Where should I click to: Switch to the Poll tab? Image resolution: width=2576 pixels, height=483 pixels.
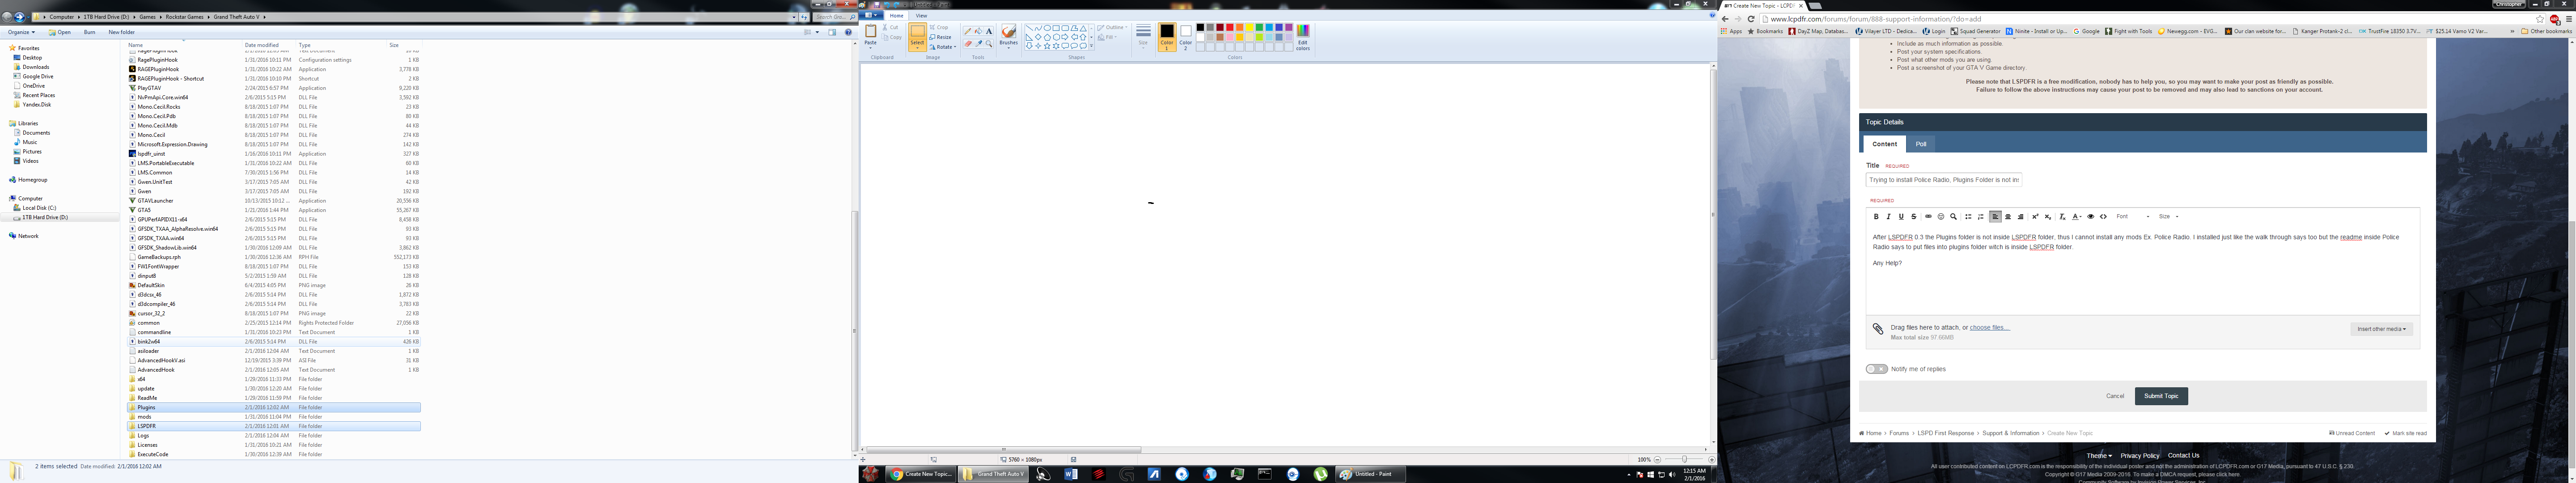tap(1921, 144)
